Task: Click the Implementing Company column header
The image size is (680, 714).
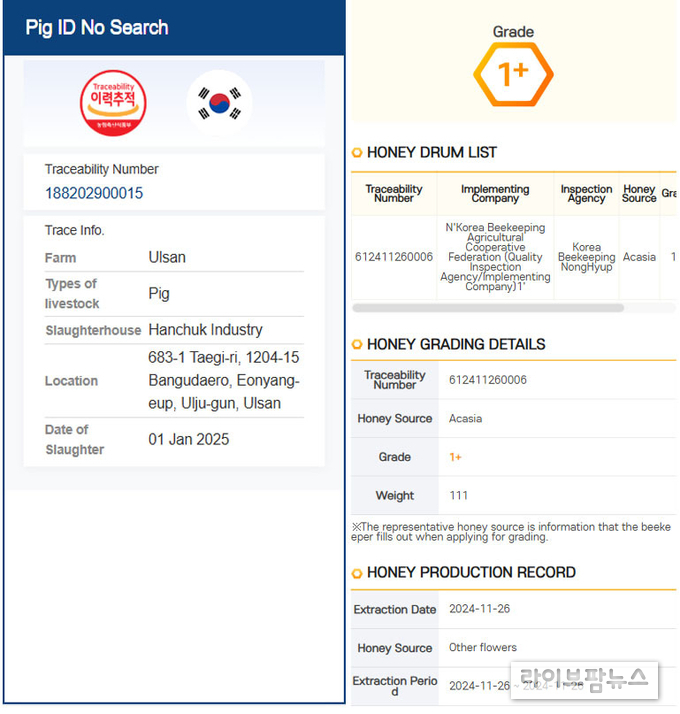Action: click(x=495, y=194)
